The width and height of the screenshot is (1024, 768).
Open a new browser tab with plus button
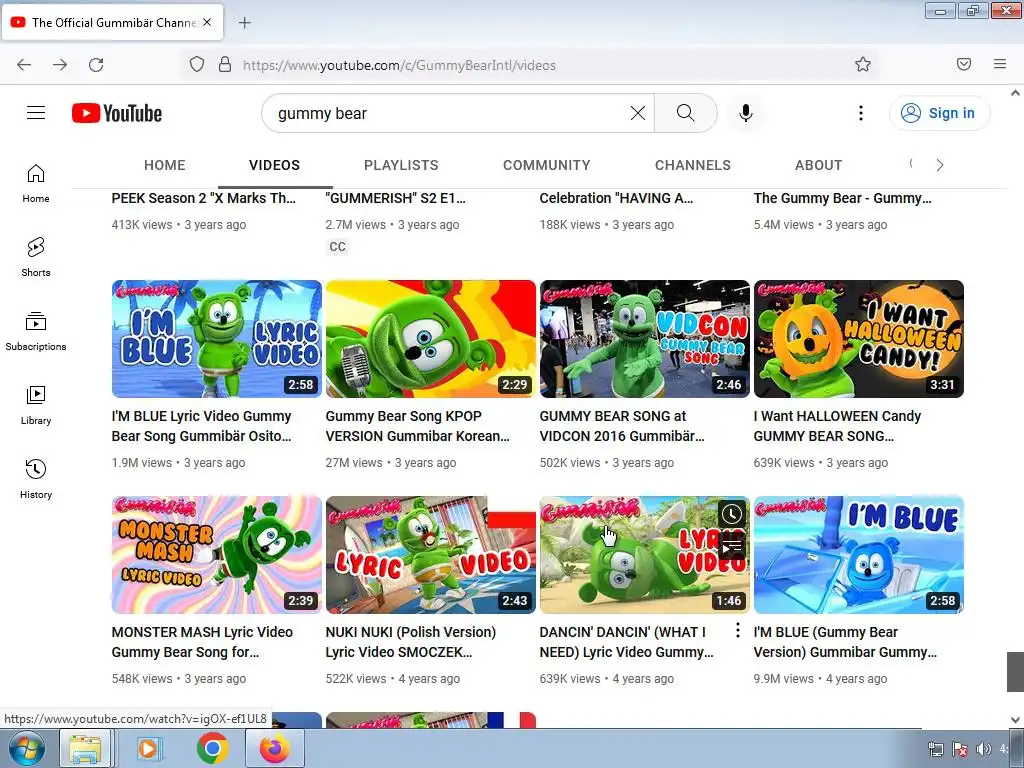pos(244,23)
